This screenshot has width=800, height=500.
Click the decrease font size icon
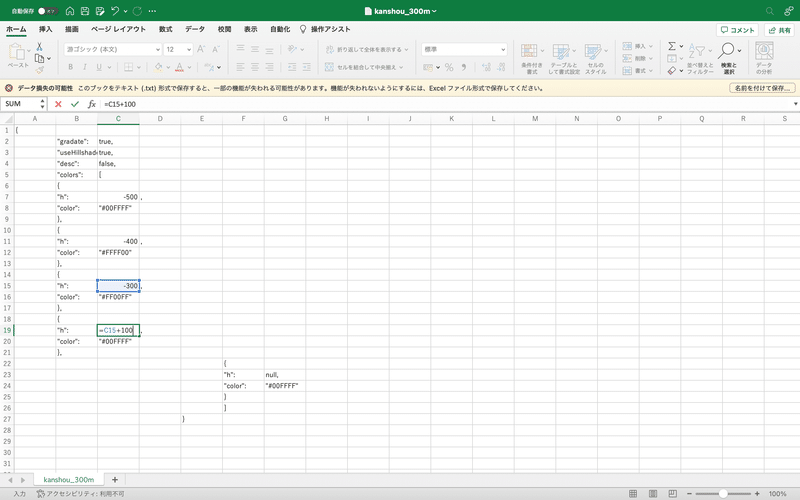pyautogui.click(x=216, y=49)
